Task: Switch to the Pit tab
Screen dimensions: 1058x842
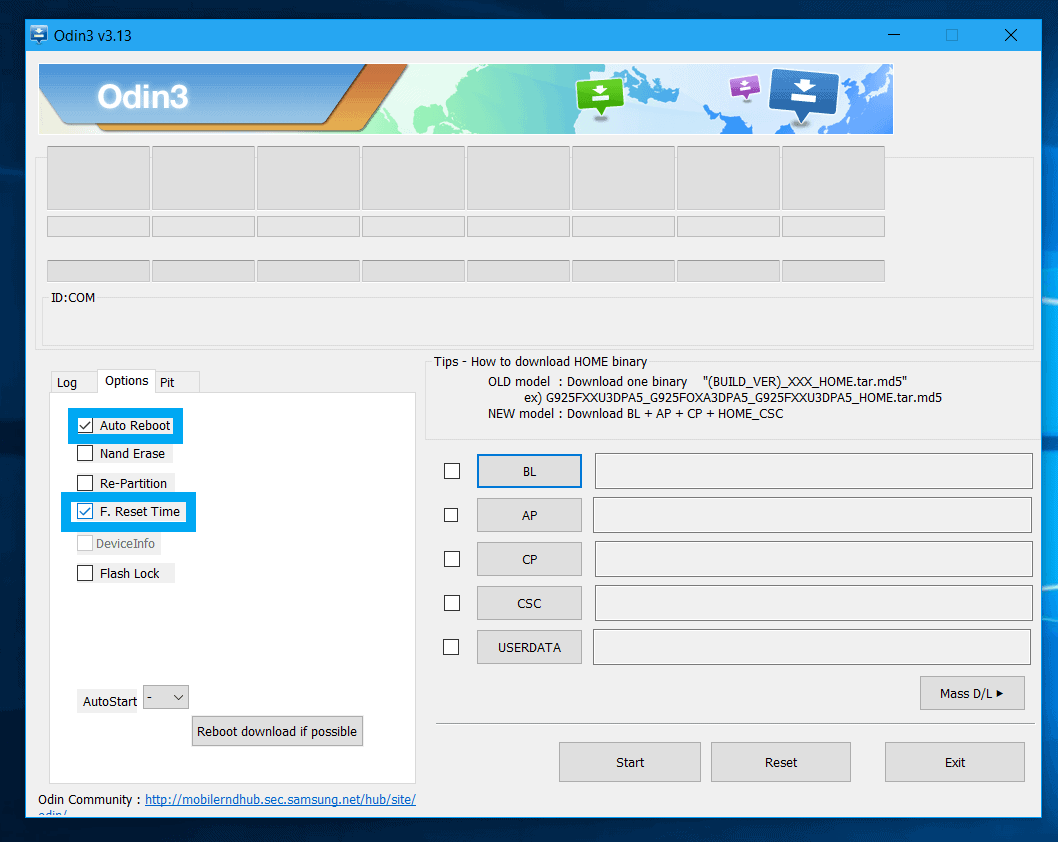Action: click(167, 383)
